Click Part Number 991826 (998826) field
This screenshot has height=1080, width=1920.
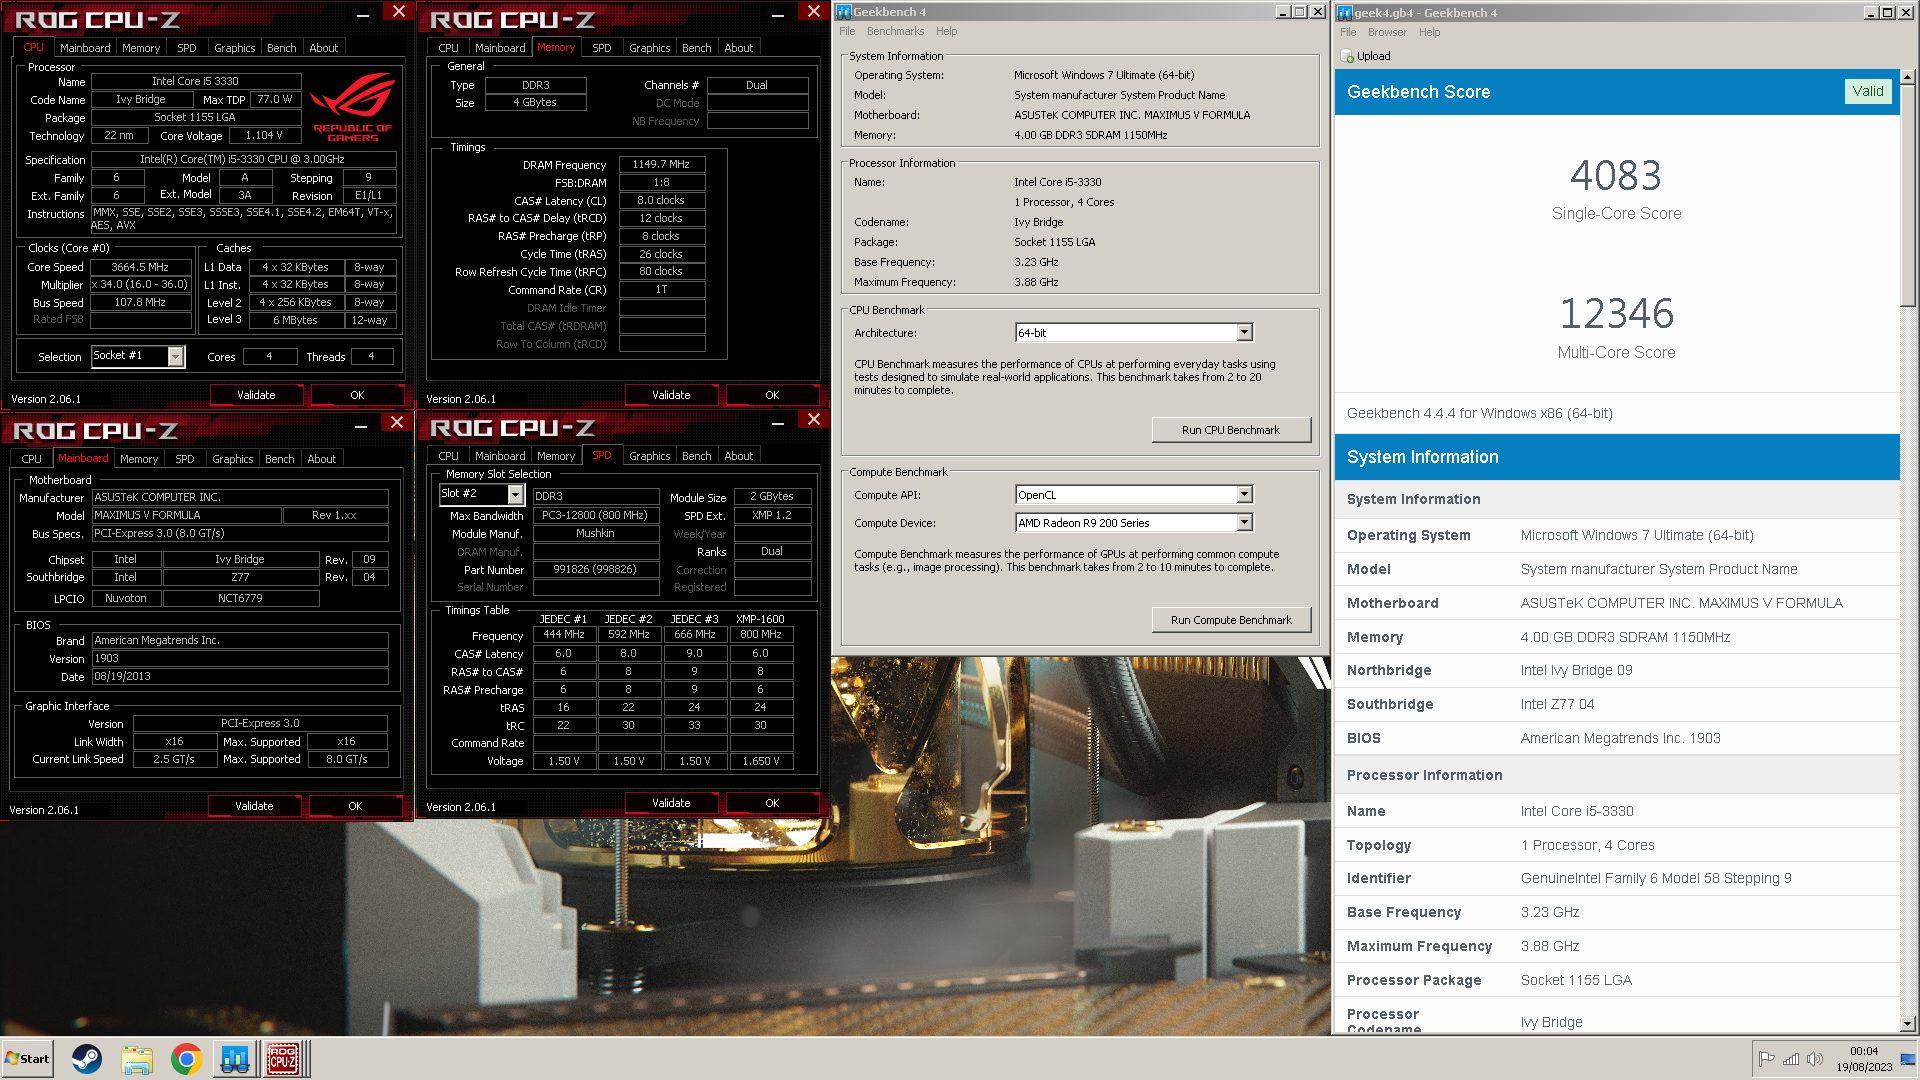click(x=595, y=570)
